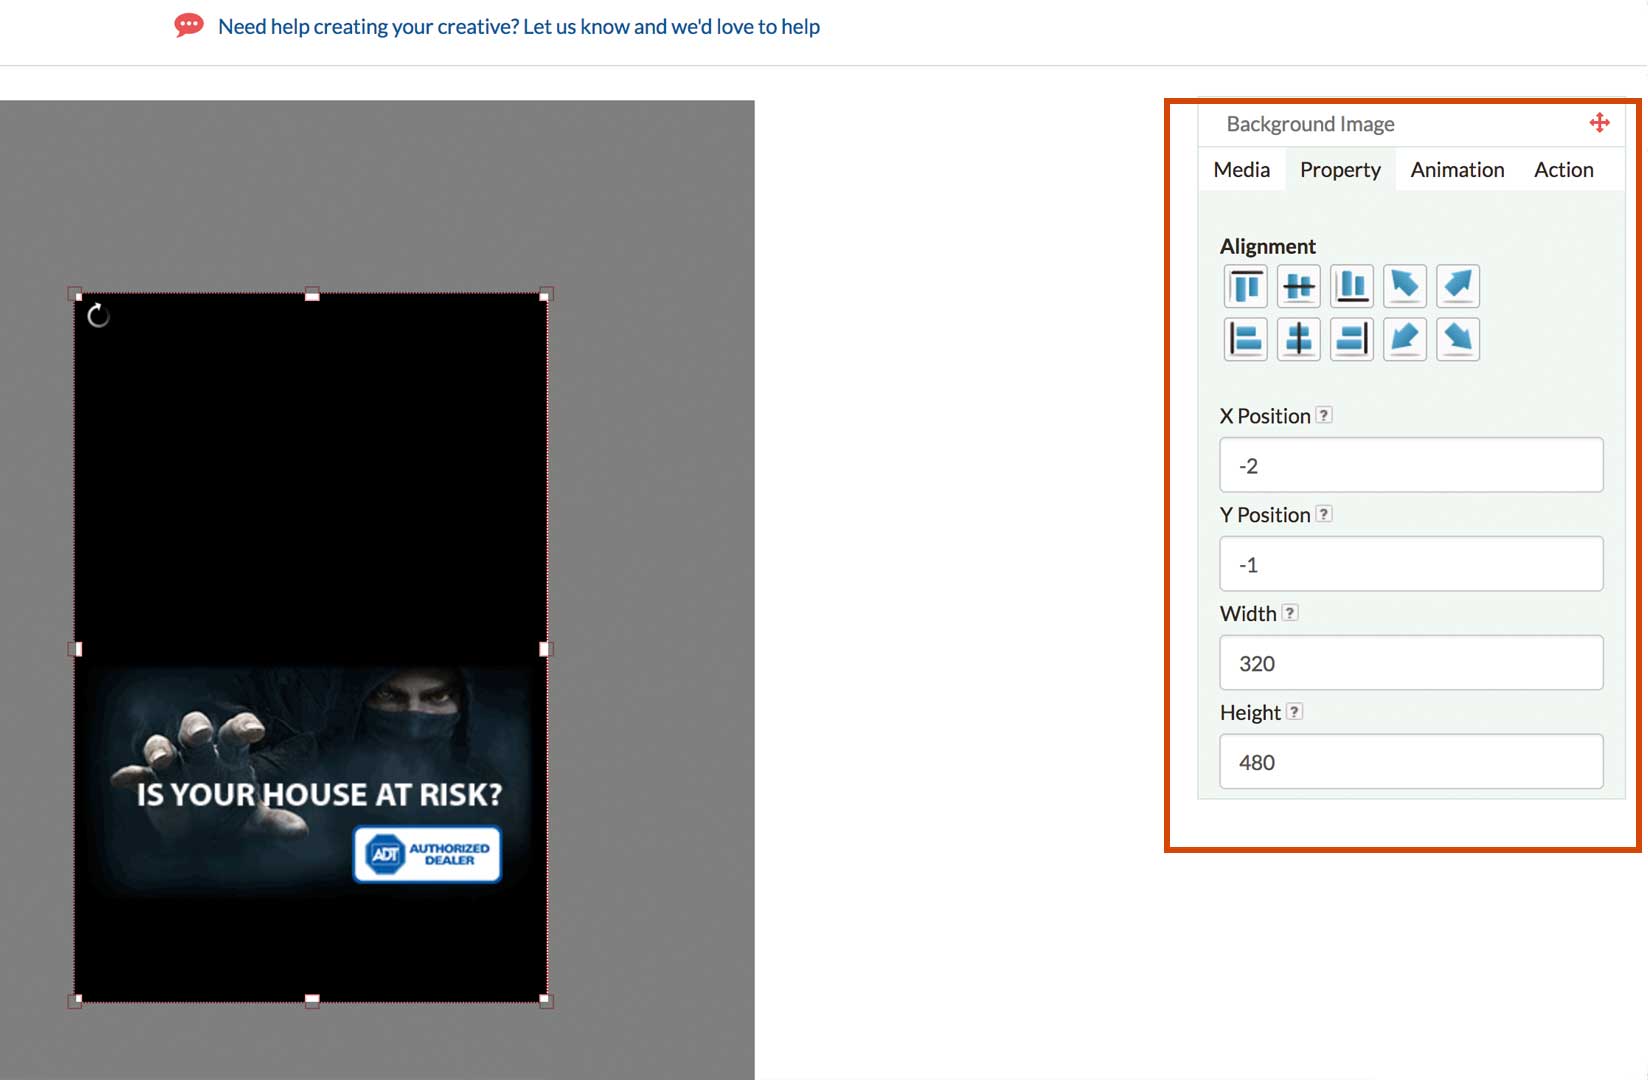Click the align bottom edges icon

tap(1351, 287)
